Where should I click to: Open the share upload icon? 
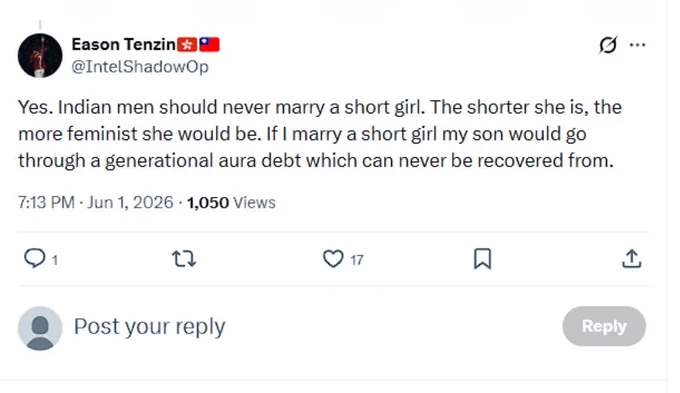coord(631,259)
